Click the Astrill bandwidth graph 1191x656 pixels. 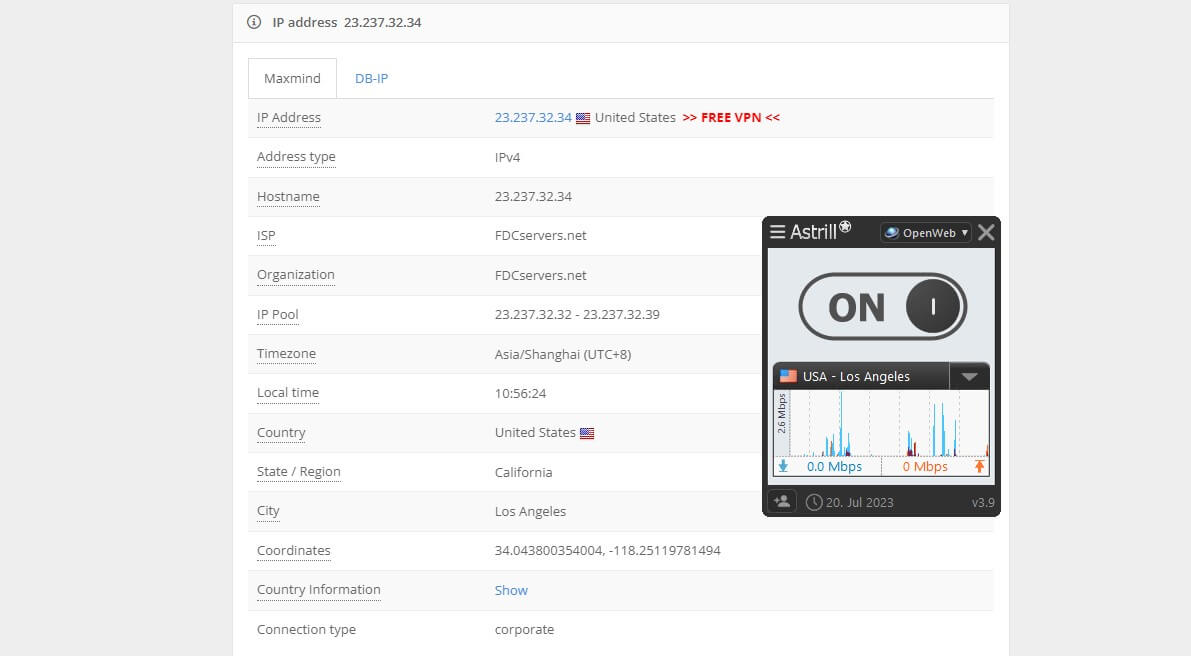coord(889,423)
